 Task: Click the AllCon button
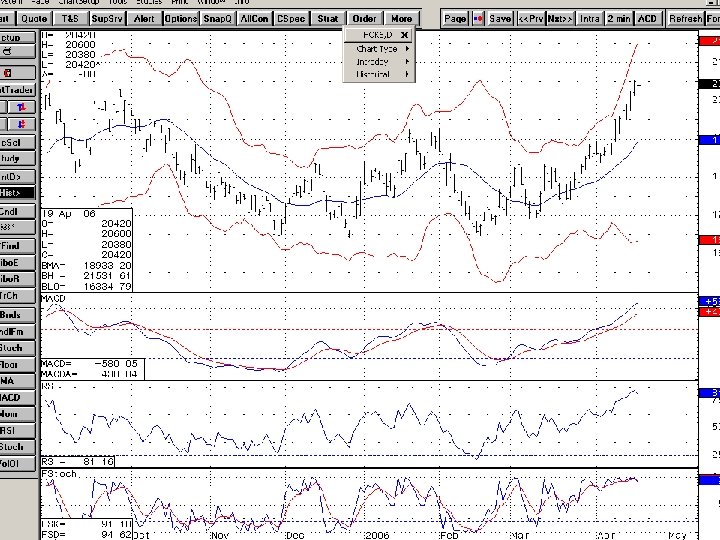coord(254,19)
